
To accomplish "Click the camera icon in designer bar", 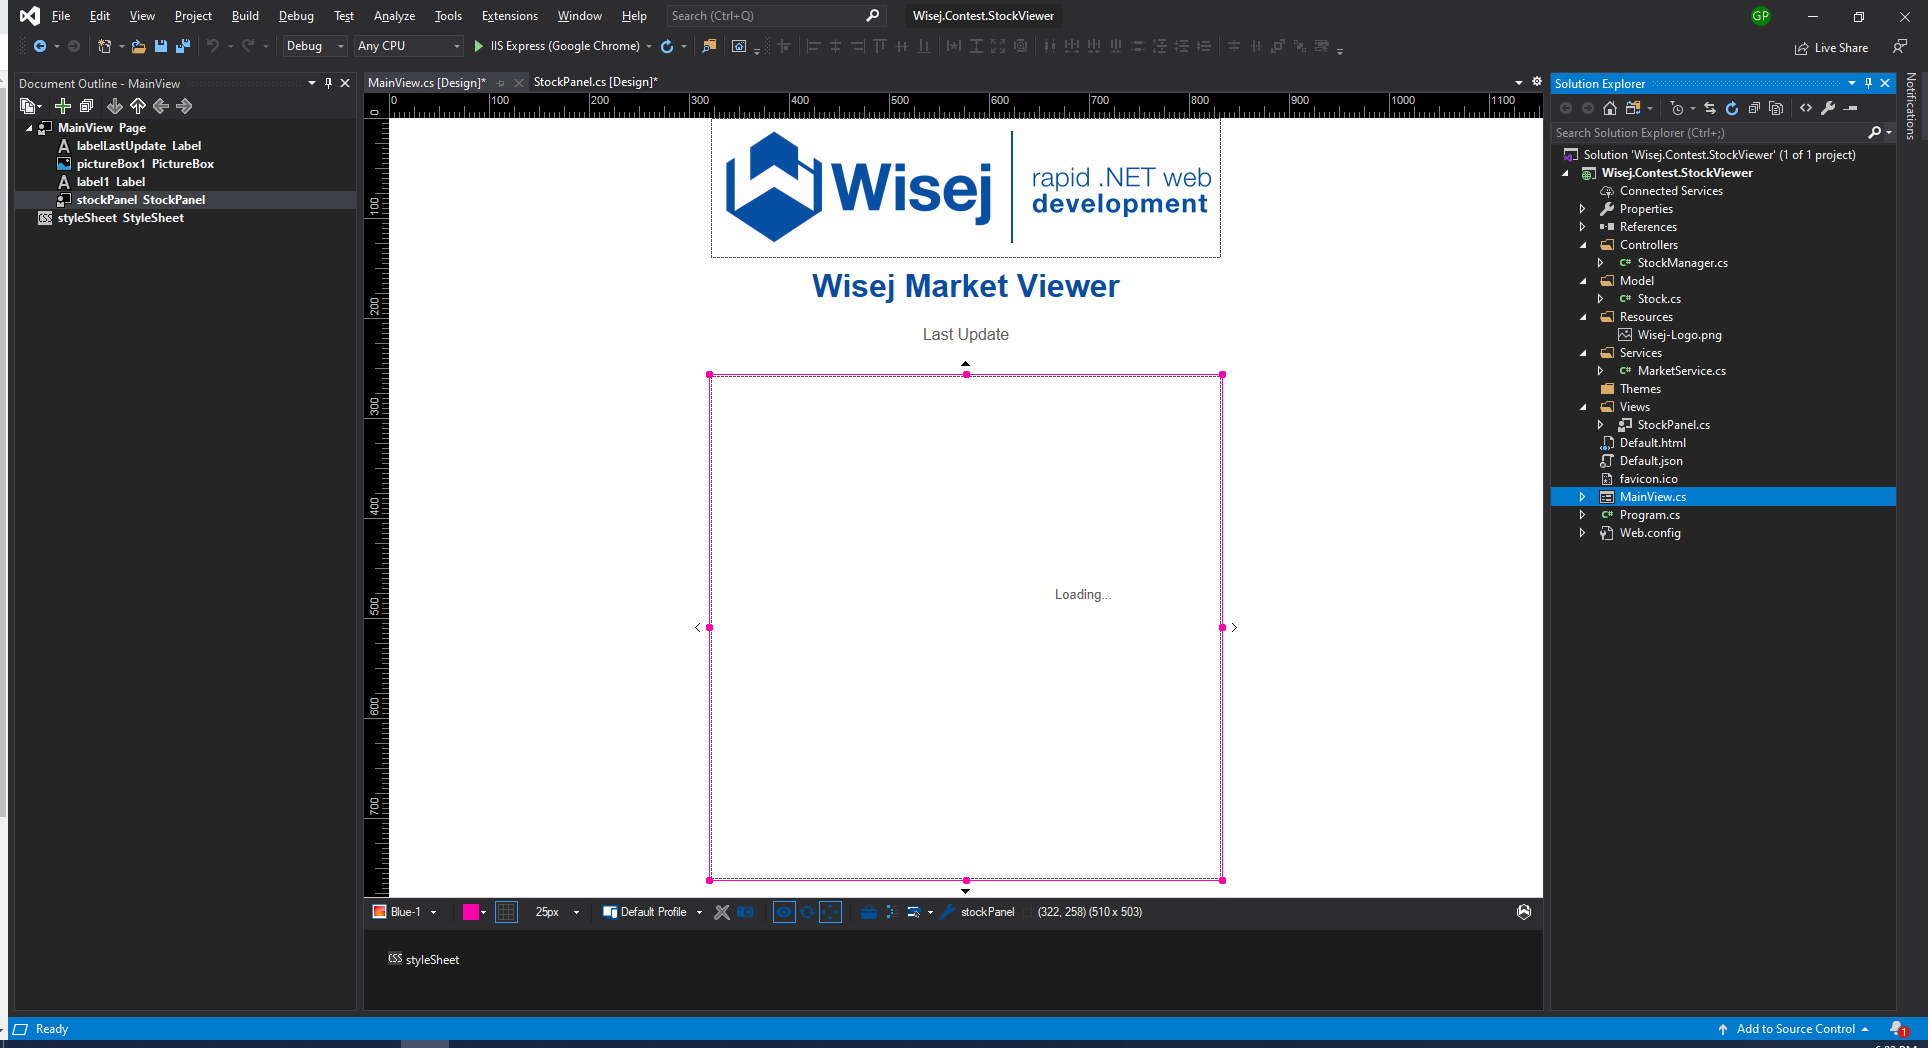I will coord(745,912).
